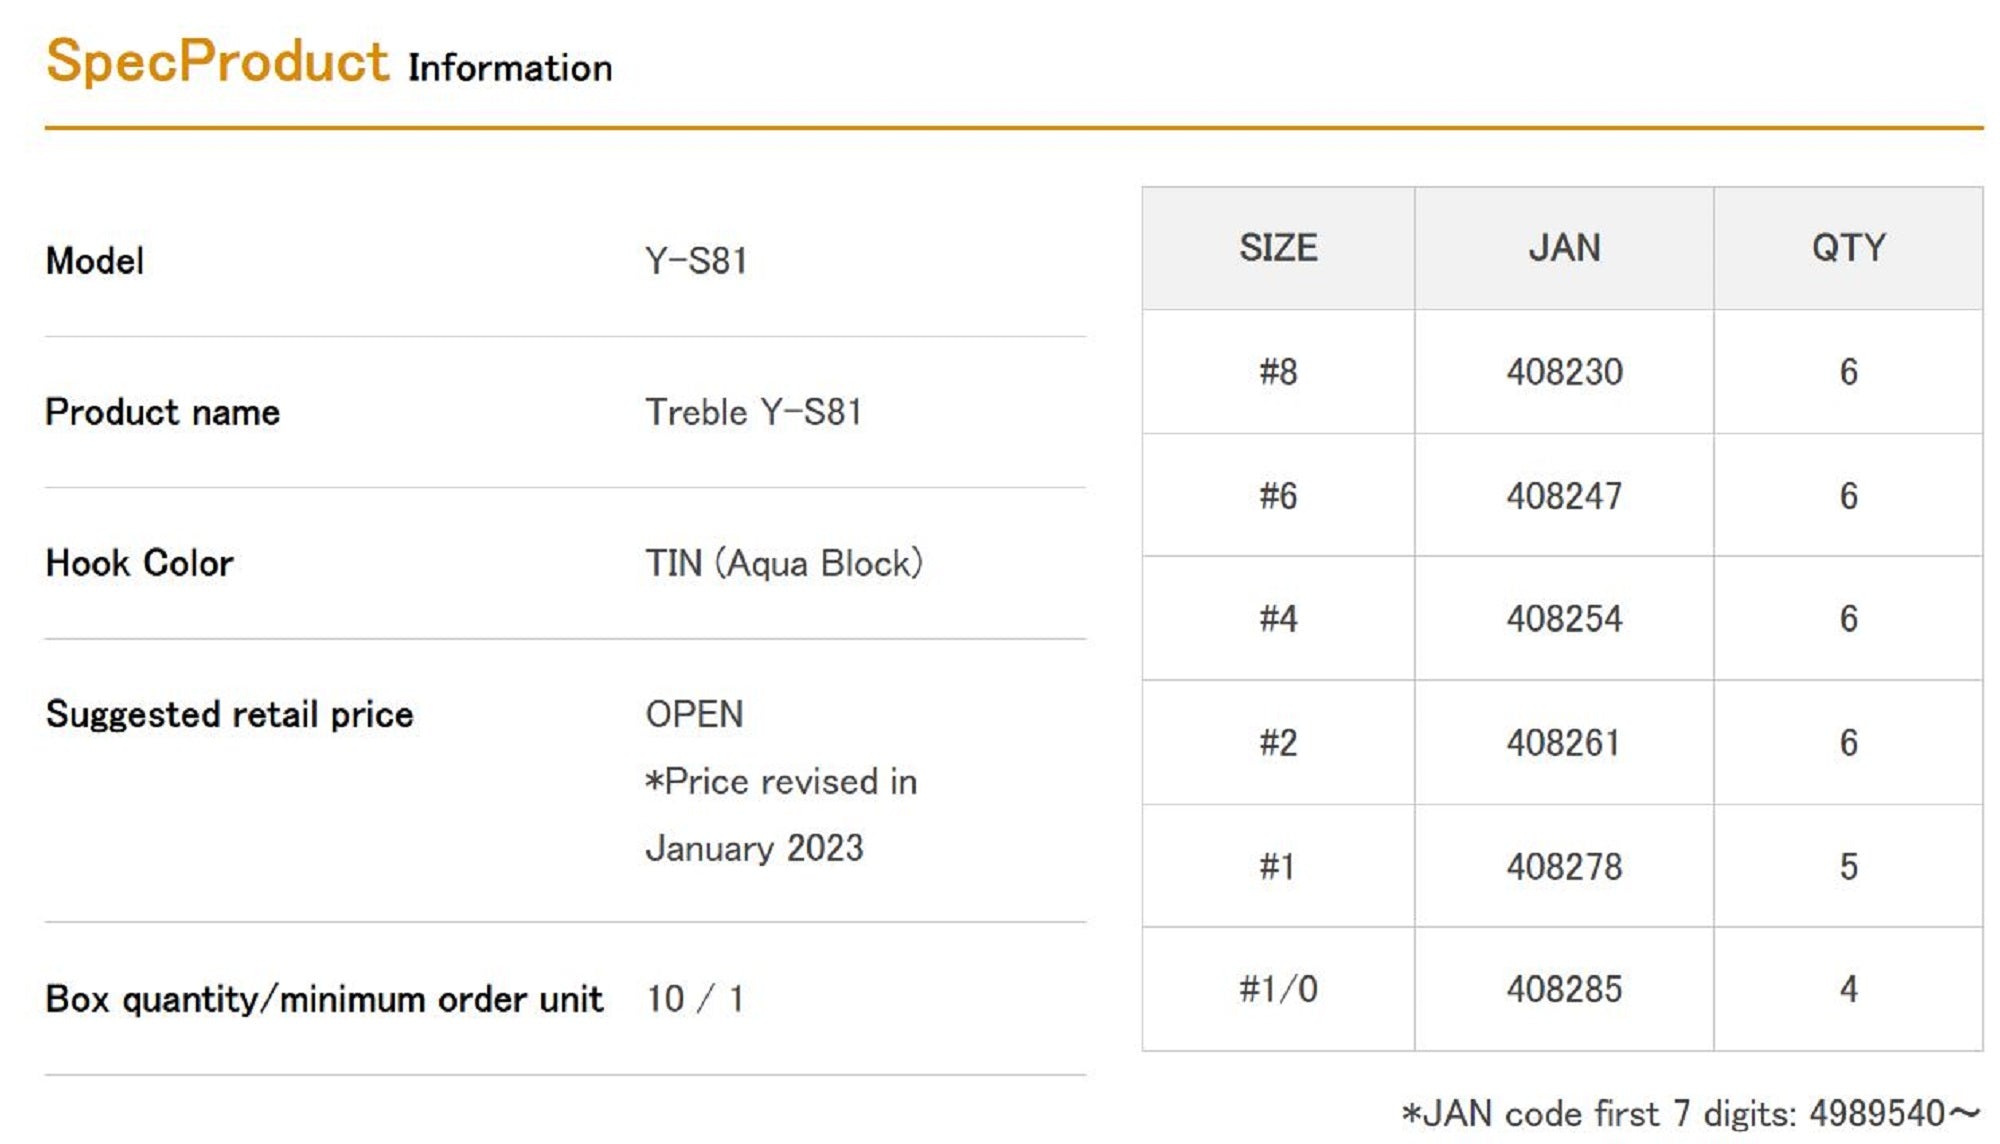Select the TIN (Aqua Block) text

pos(783,563)
